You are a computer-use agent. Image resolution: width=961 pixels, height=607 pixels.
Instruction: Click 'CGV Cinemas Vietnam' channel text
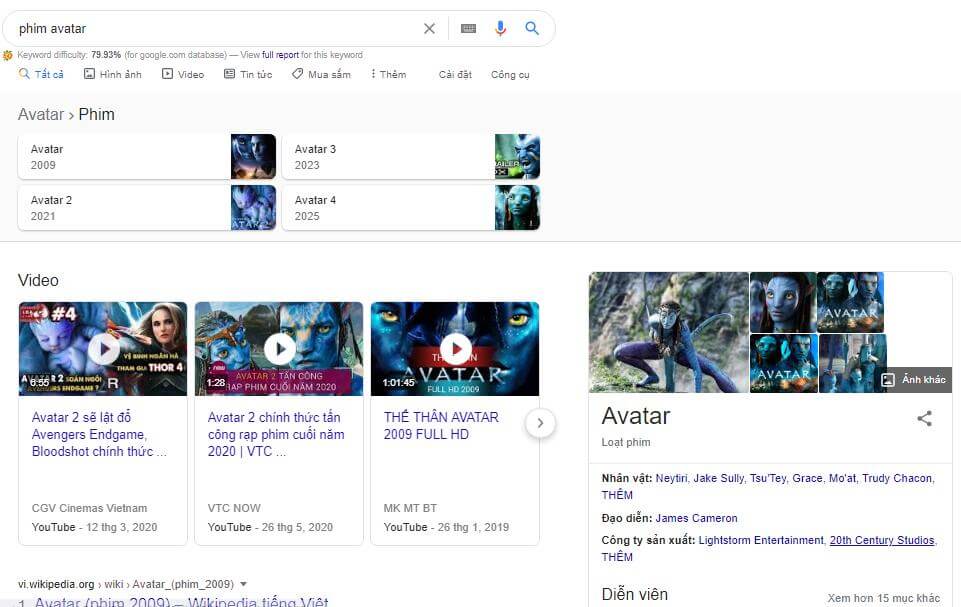click(89, 508)
